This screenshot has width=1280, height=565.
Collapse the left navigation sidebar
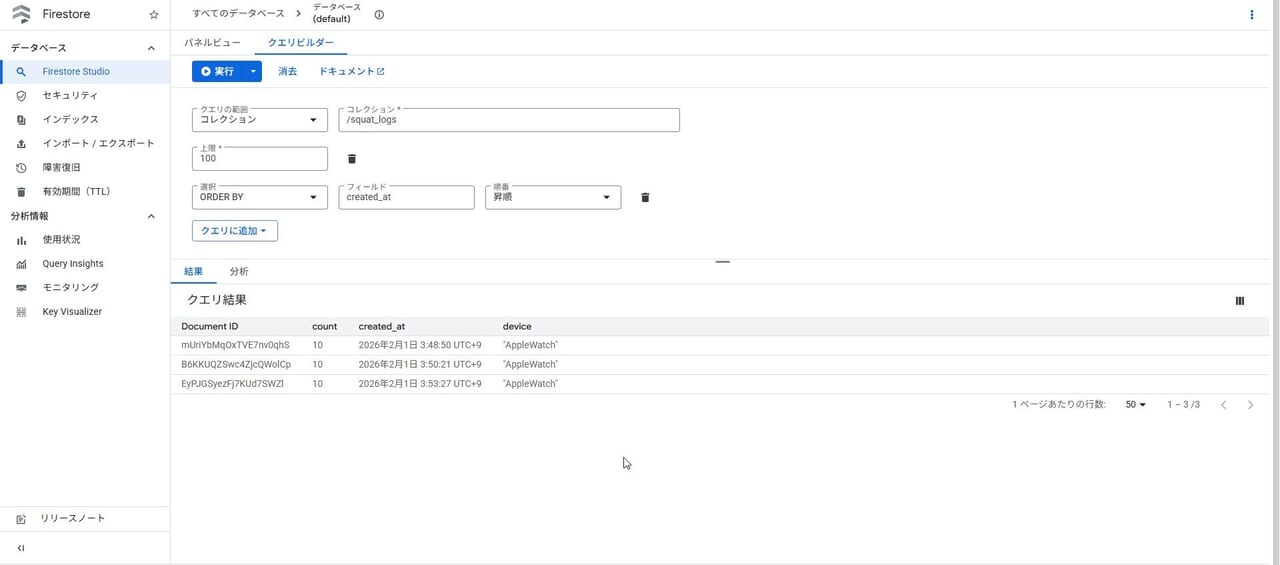tap(21, 548)
